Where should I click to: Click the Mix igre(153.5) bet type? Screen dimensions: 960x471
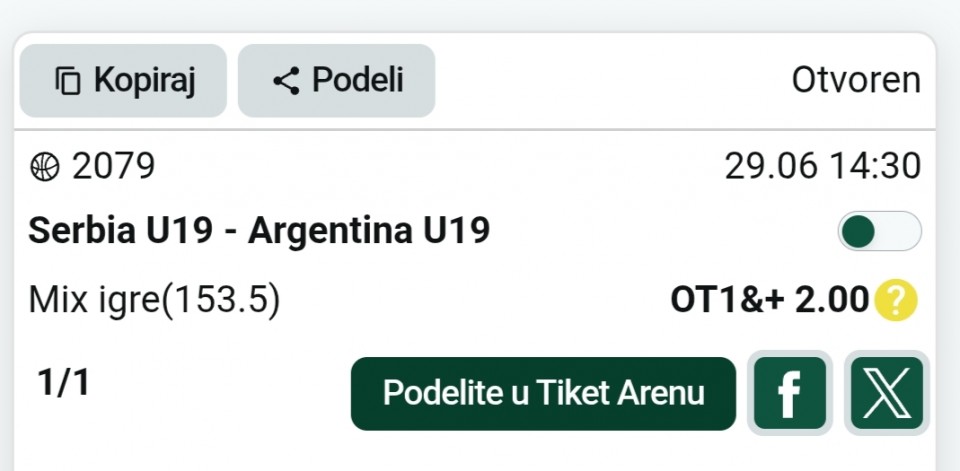click(x=154, y=301)
